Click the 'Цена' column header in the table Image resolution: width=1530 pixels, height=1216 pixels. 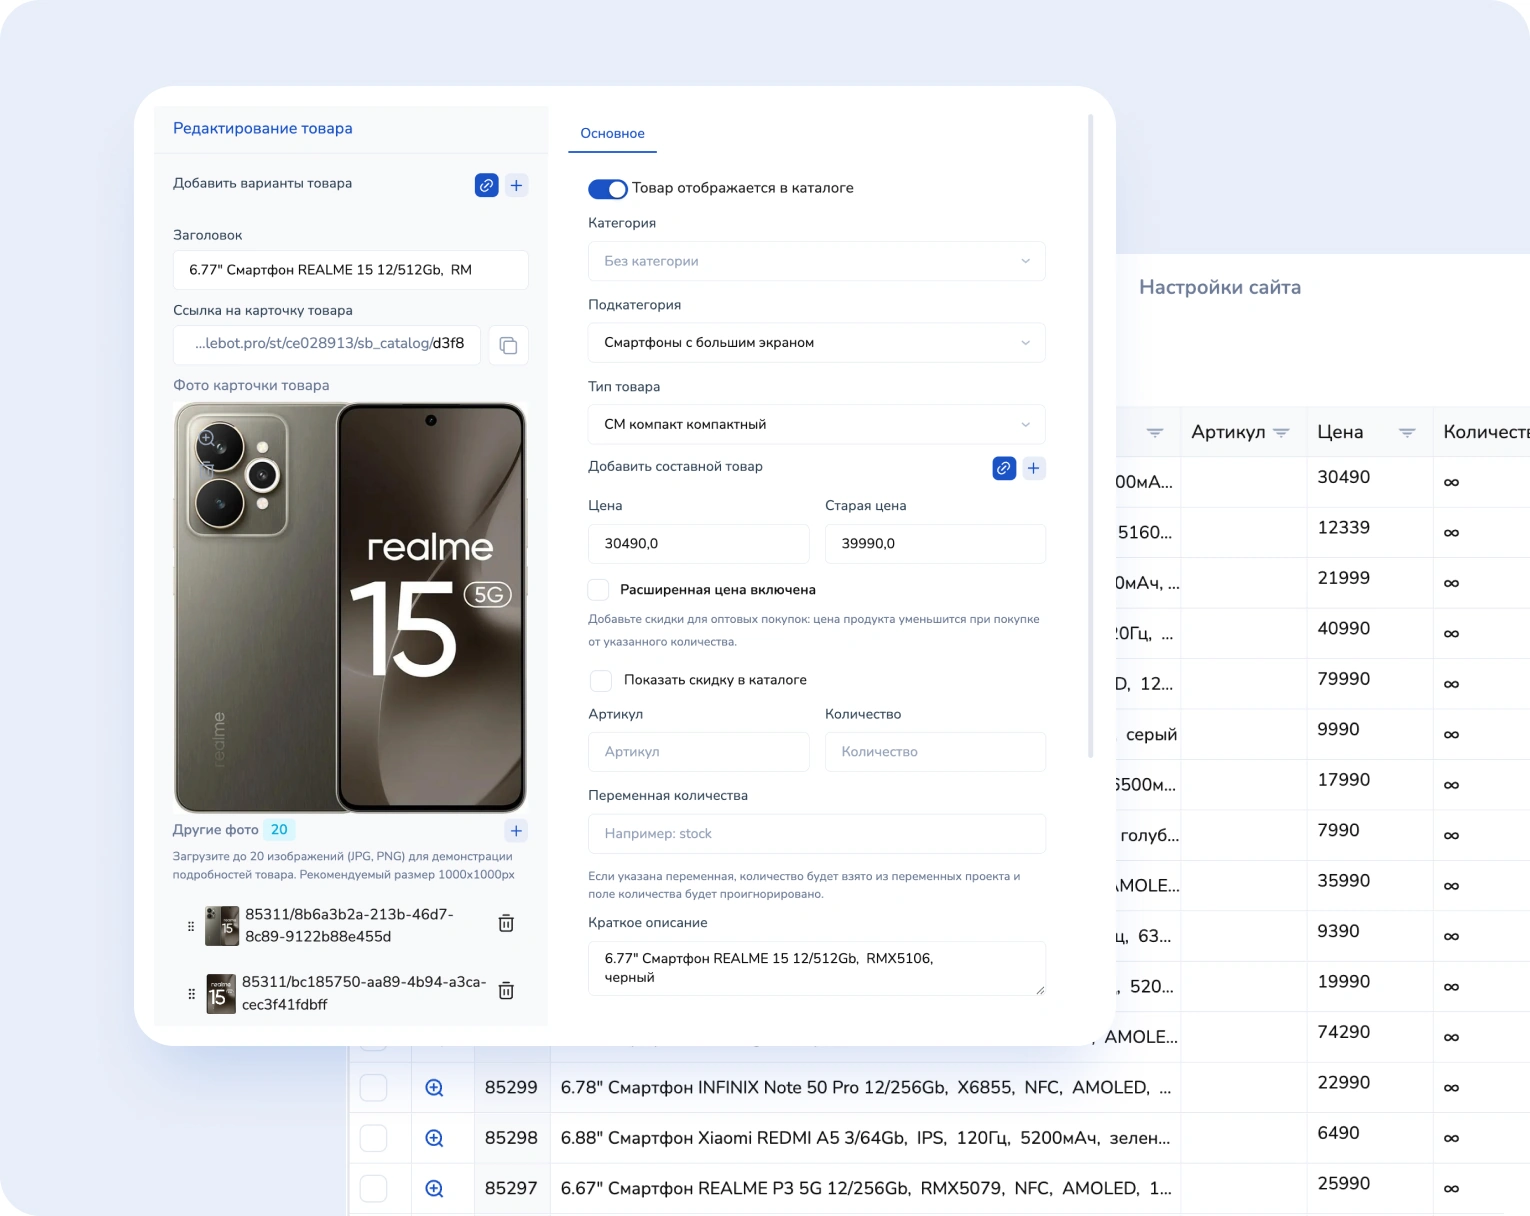pos(1340,432)
